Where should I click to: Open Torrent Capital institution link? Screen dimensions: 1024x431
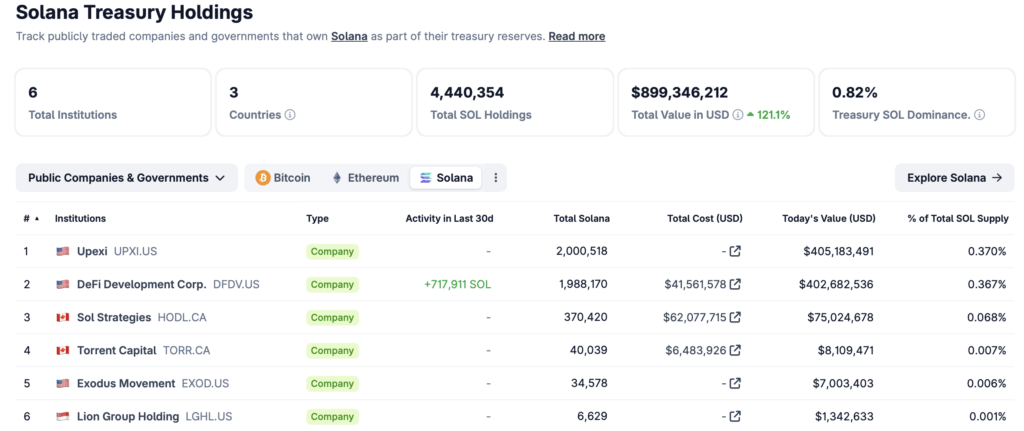tap(117, 350)
